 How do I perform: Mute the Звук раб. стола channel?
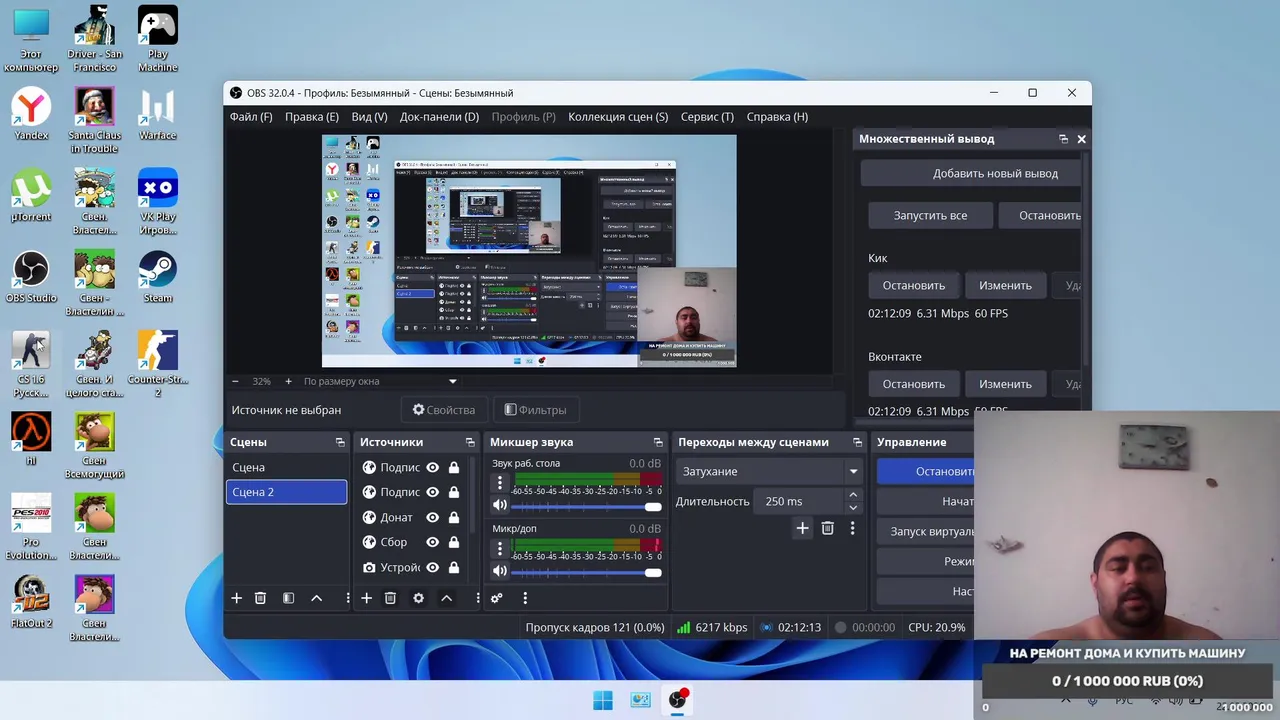coord(500,506)
